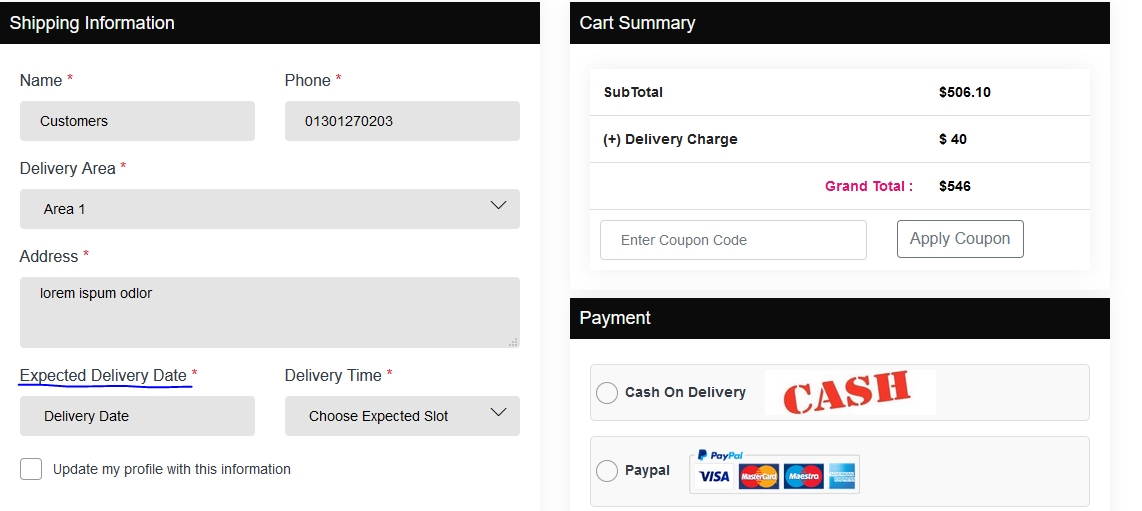
Task: Expand the Choose Expected Slot dropdown
Action: click(x=402, y=416)
